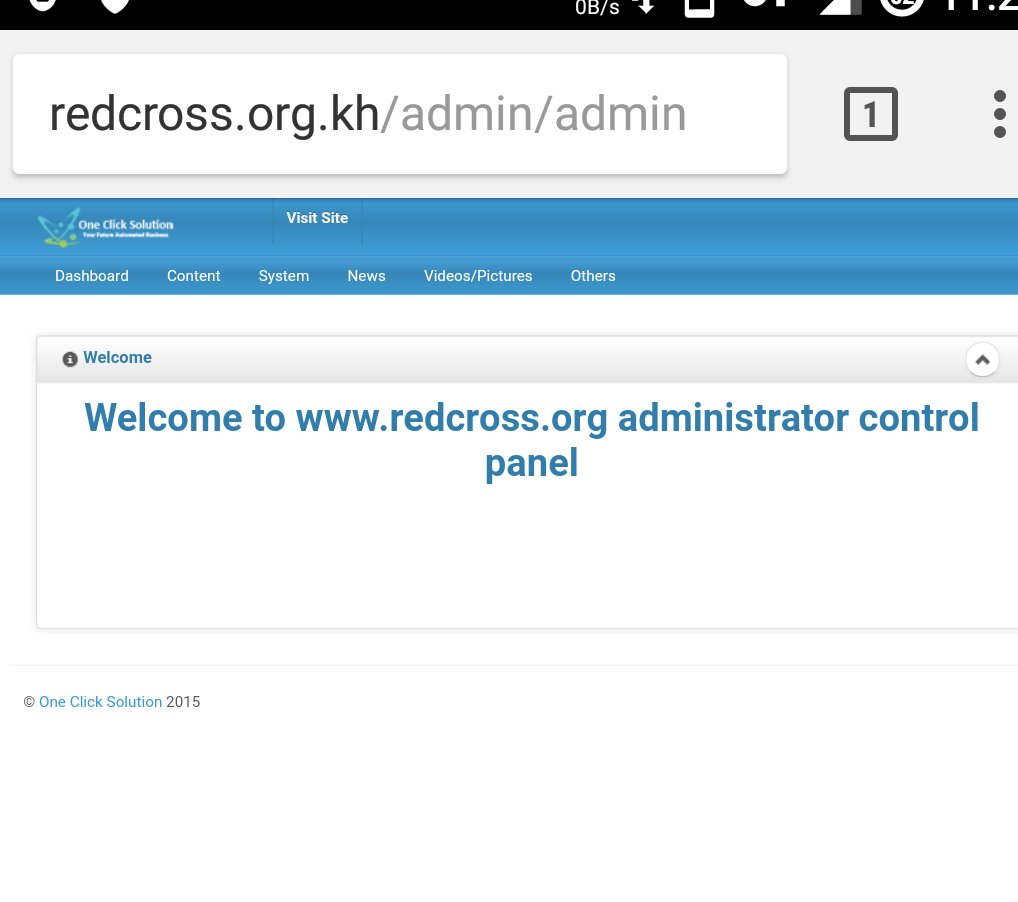The image size is (1018, 902).
Task: Select Dashboard in the navigation bar
Action: click(x=91, y=275)
